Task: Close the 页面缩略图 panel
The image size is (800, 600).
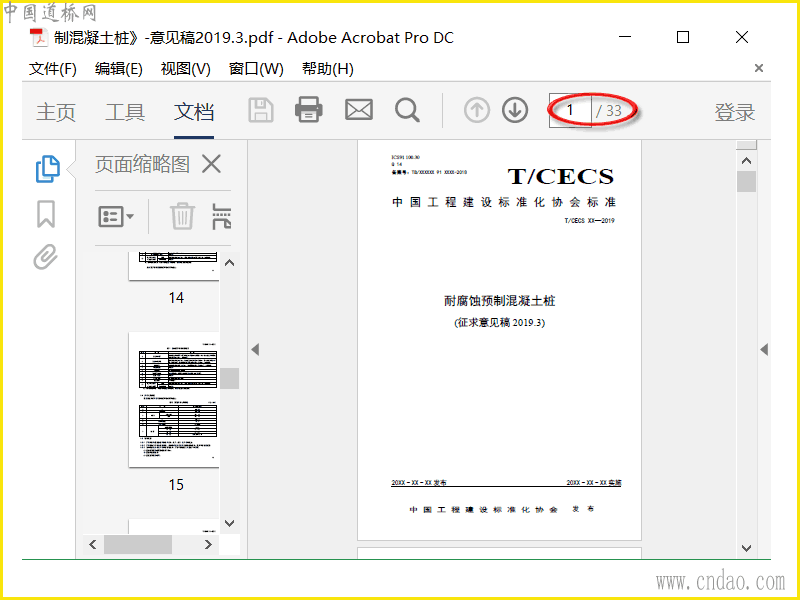Action: (x=211, y=164)
